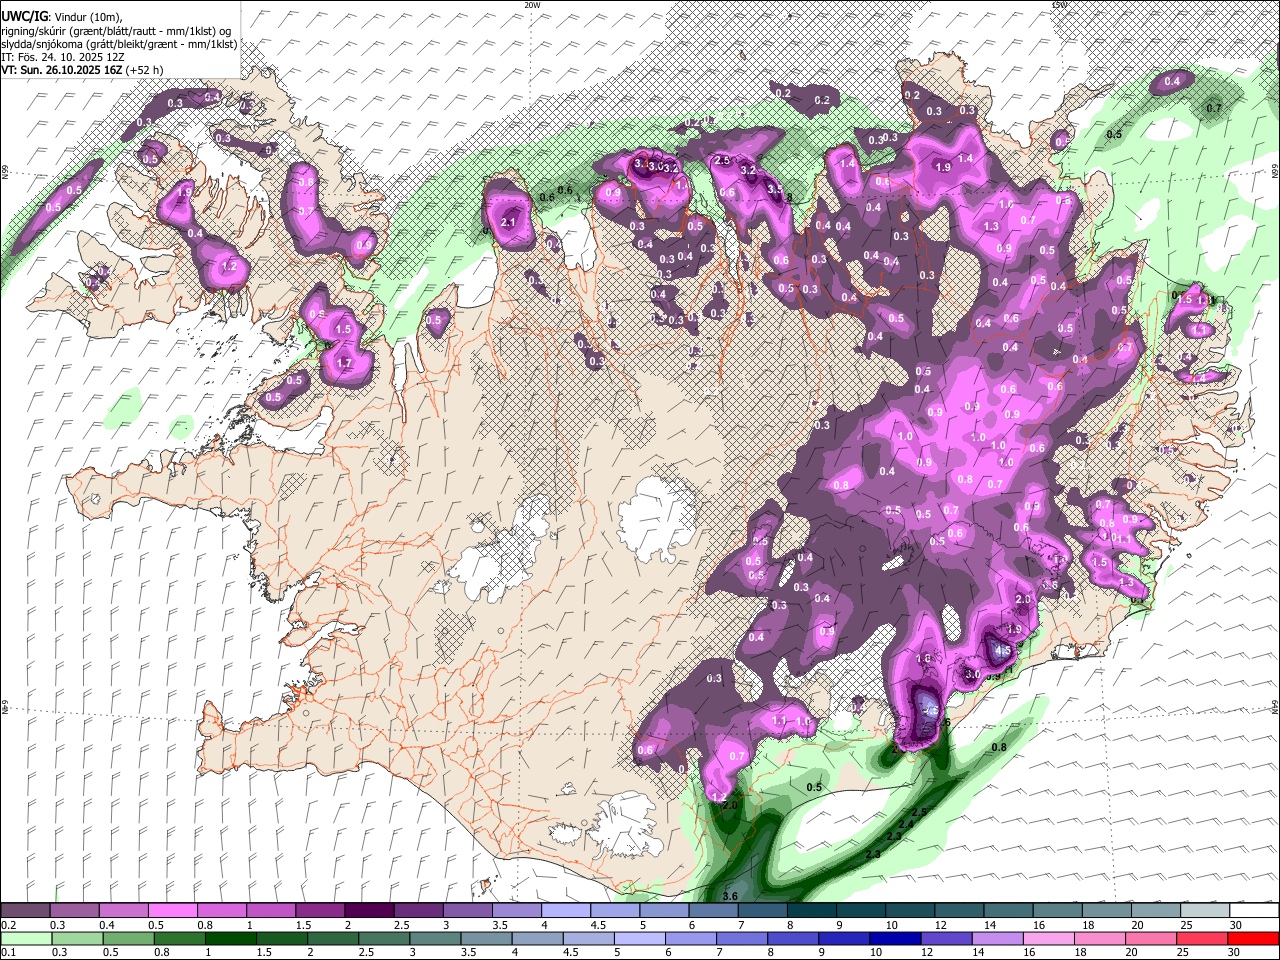This screenshot has width=1280, height=960.
Task: Click the "1.7" snowfall value on the map
Action: (345, 363)
